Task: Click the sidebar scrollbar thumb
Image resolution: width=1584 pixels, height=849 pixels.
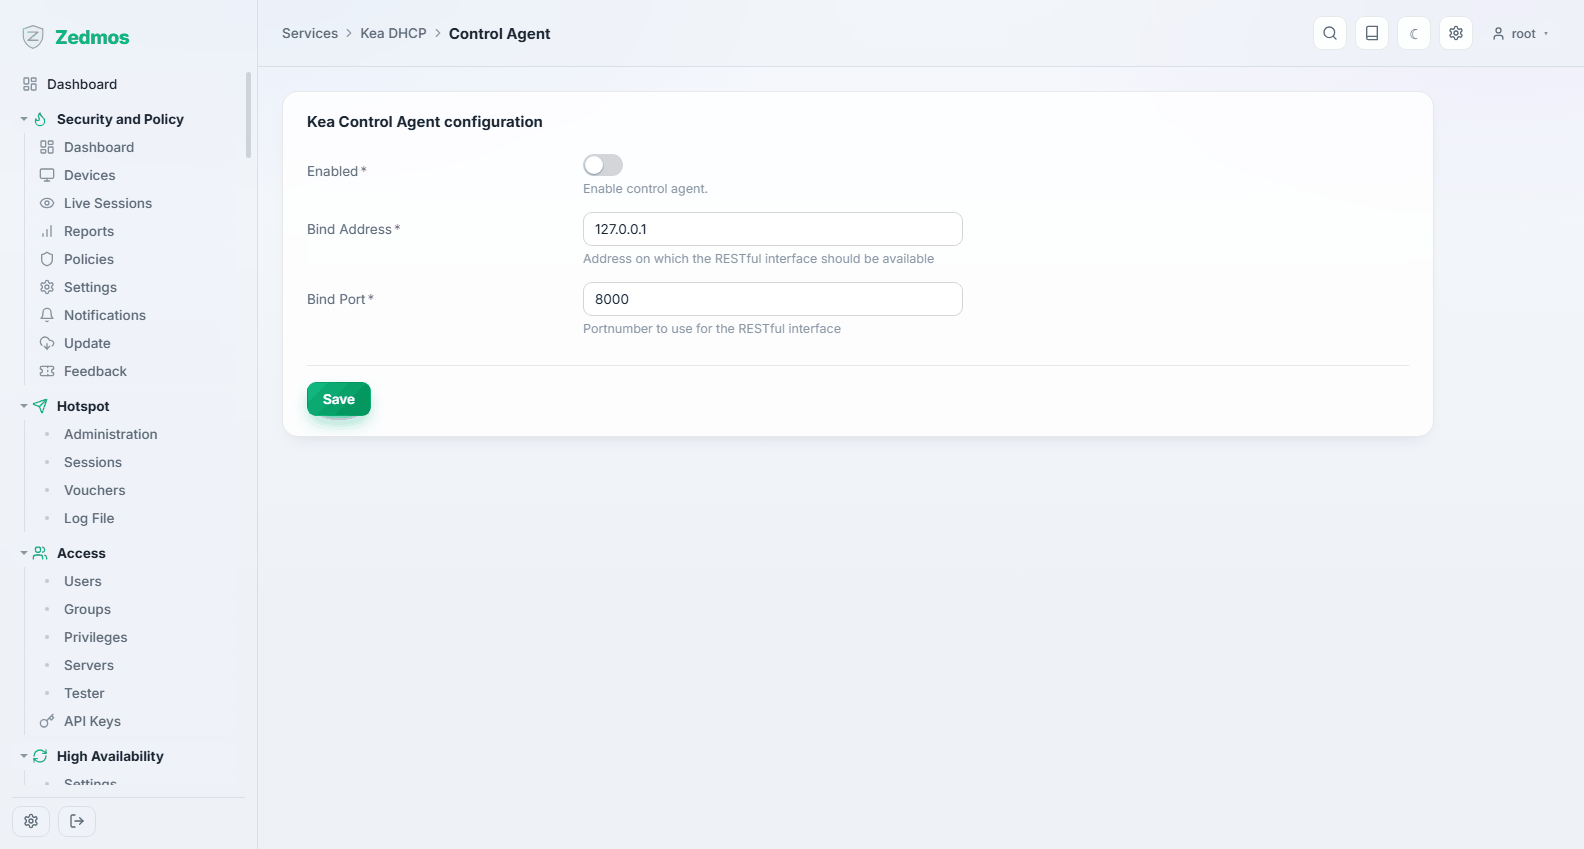Action: (x=248, y=115)
